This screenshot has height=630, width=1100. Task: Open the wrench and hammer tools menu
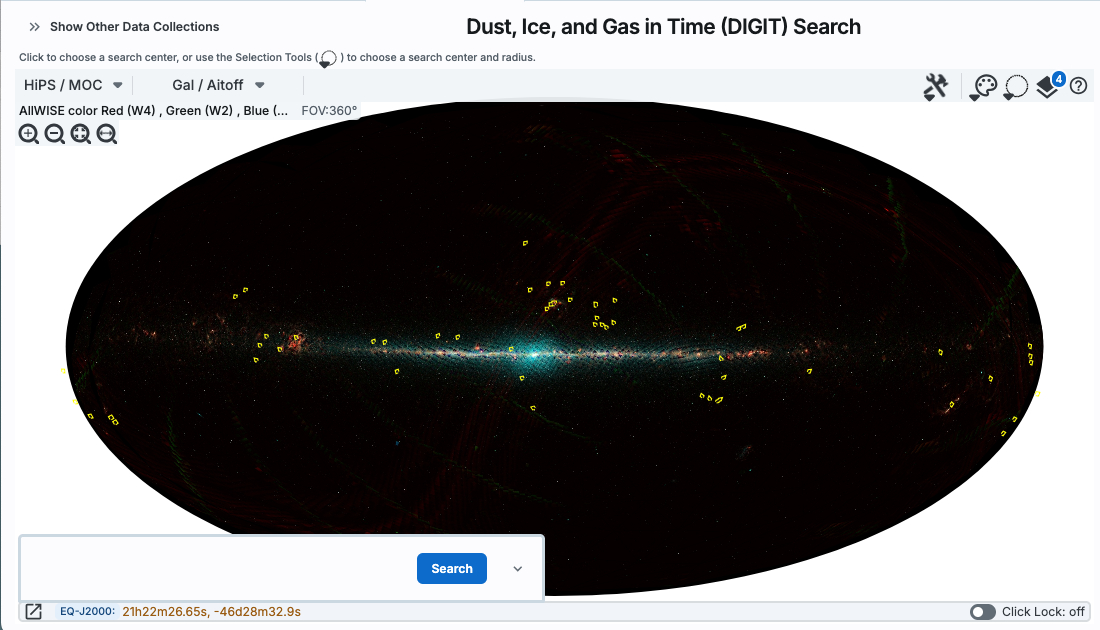(935, 87)
